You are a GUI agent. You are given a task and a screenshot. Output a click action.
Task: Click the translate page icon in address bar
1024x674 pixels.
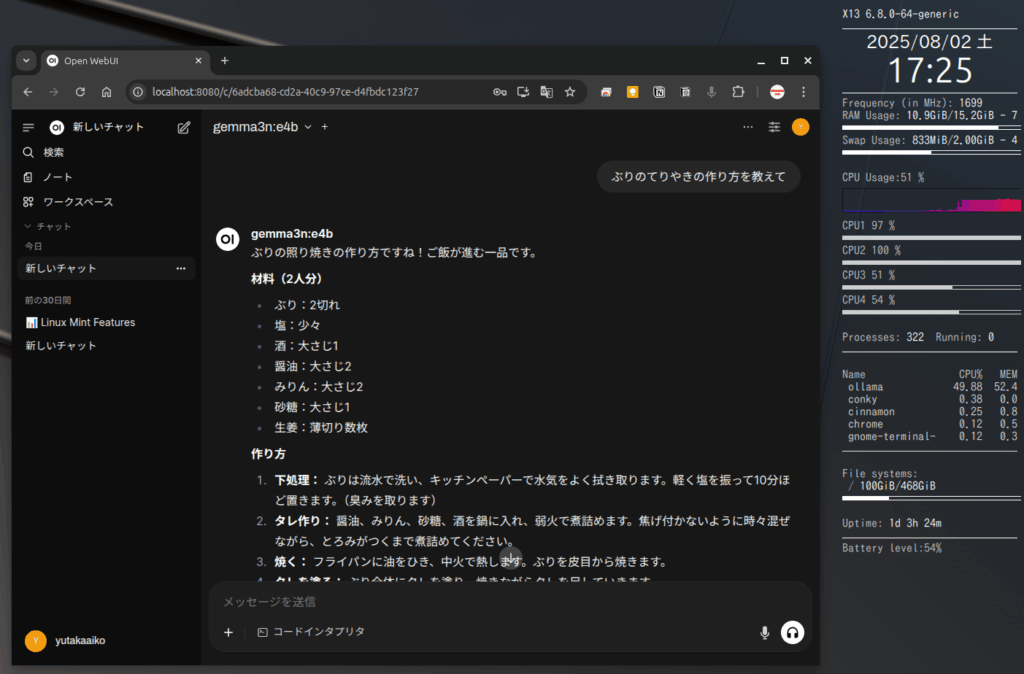point(546,92)
